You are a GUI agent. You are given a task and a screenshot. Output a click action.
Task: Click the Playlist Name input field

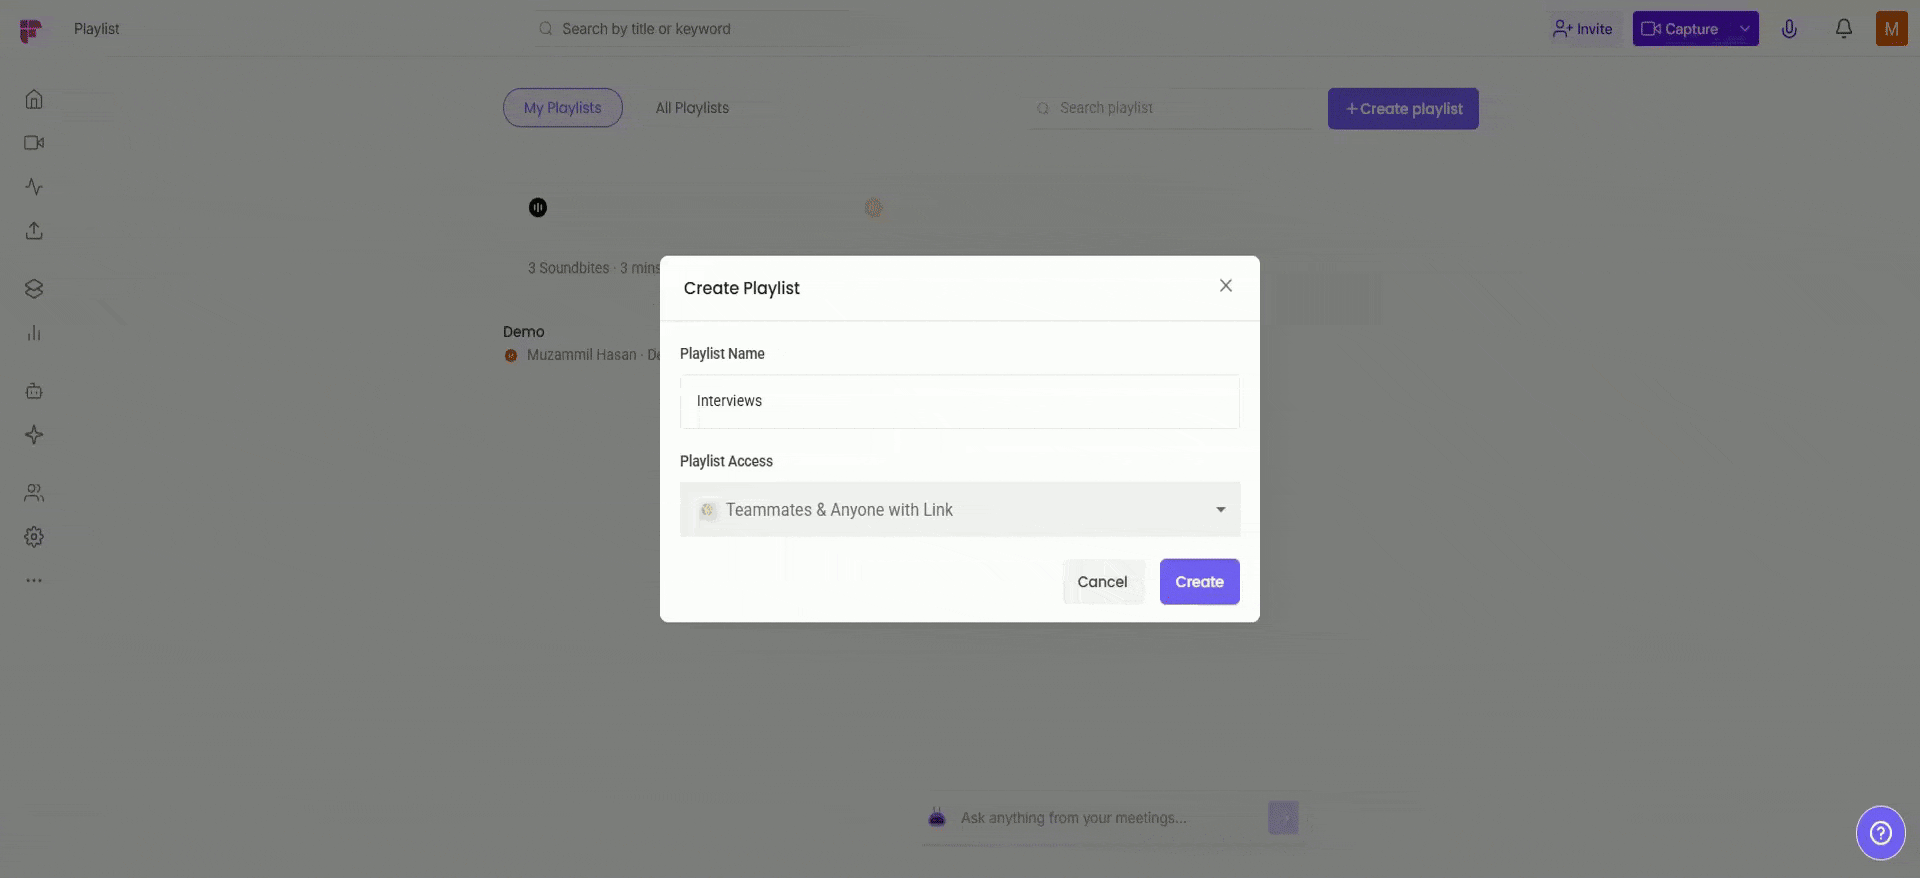click(960, 401)
